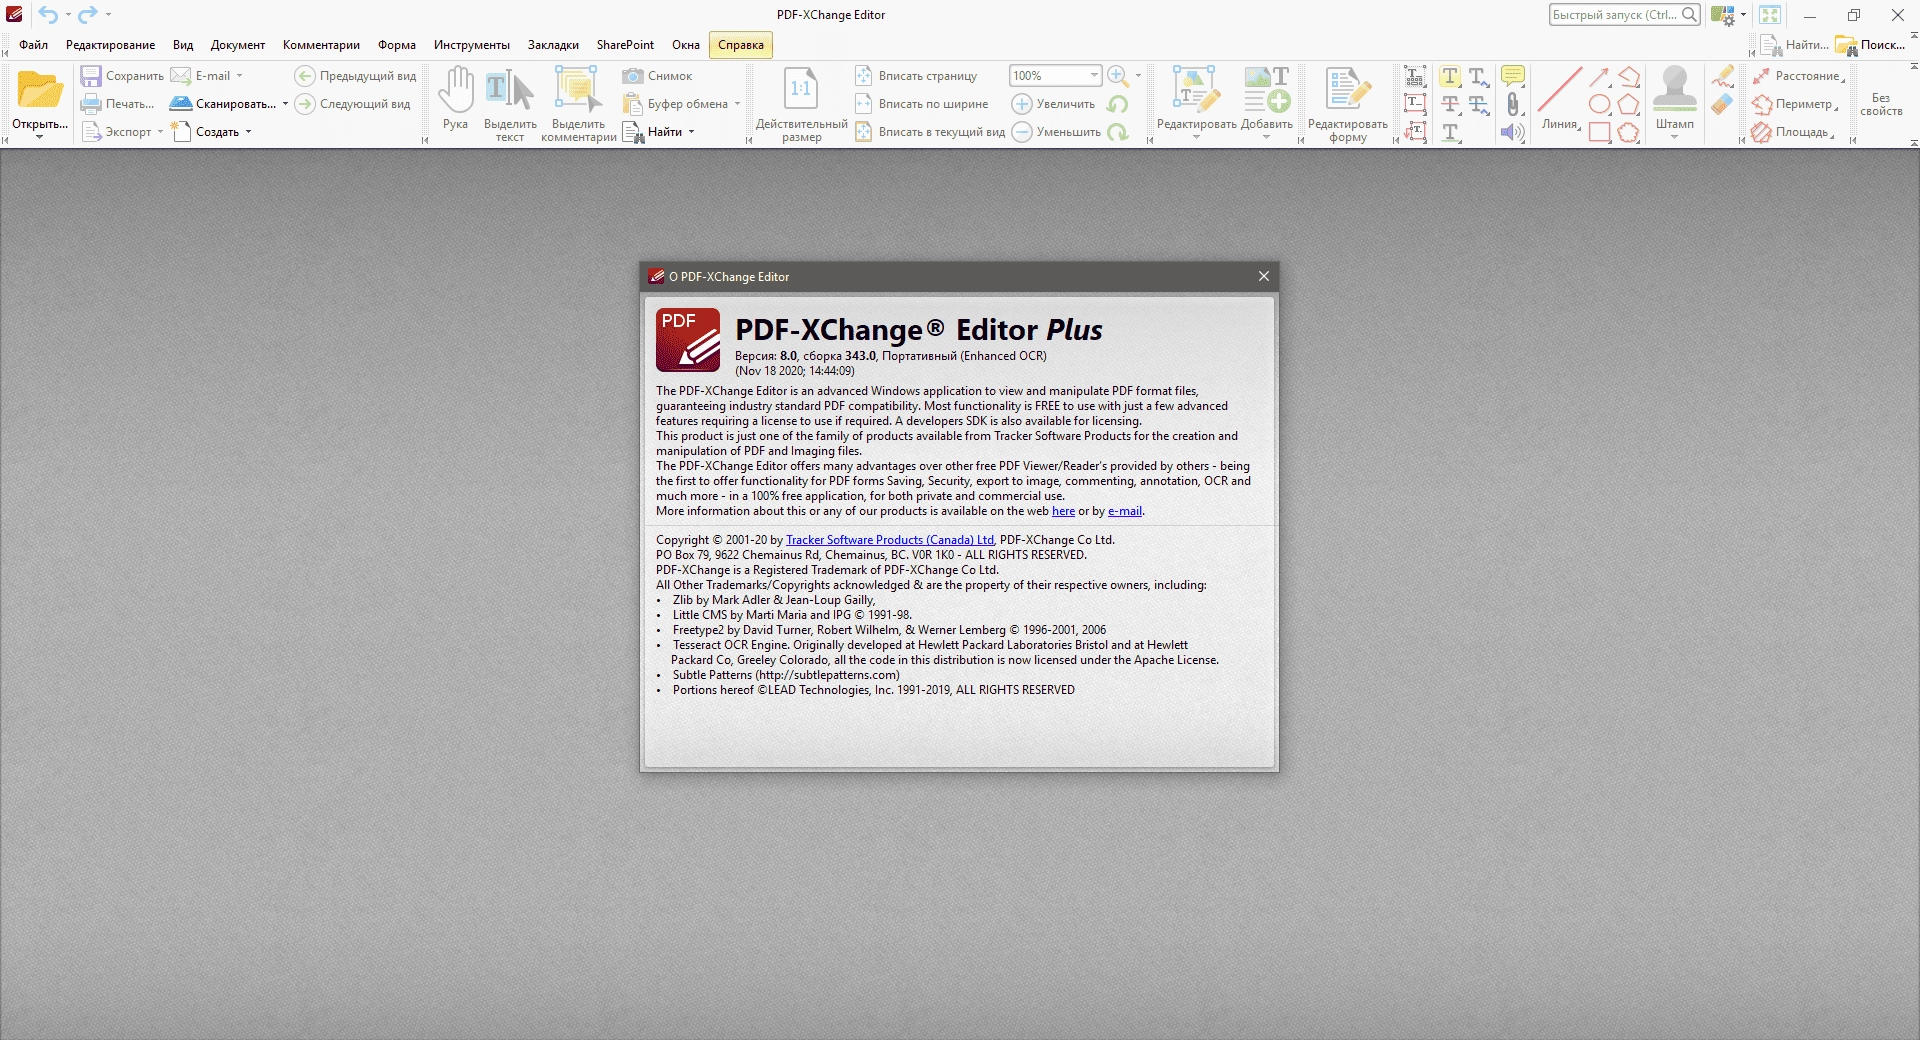Open the Document (Документ) menu
The image size is (1920, 1040).
(238, 45)
